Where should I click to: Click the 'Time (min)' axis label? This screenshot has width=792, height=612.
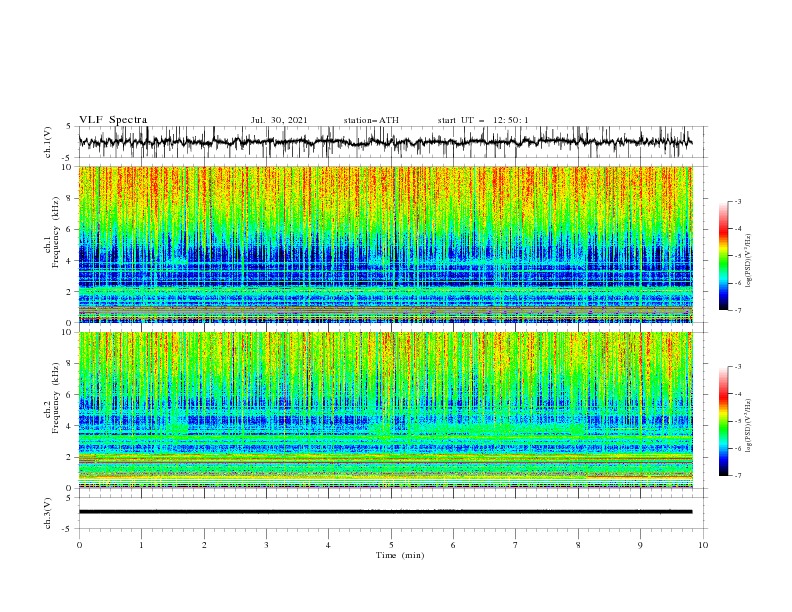pos(400,555)
